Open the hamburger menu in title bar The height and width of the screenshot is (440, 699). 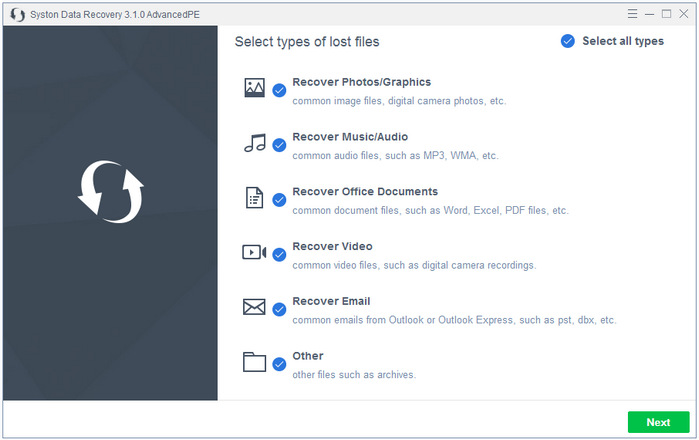click(632, 14)
